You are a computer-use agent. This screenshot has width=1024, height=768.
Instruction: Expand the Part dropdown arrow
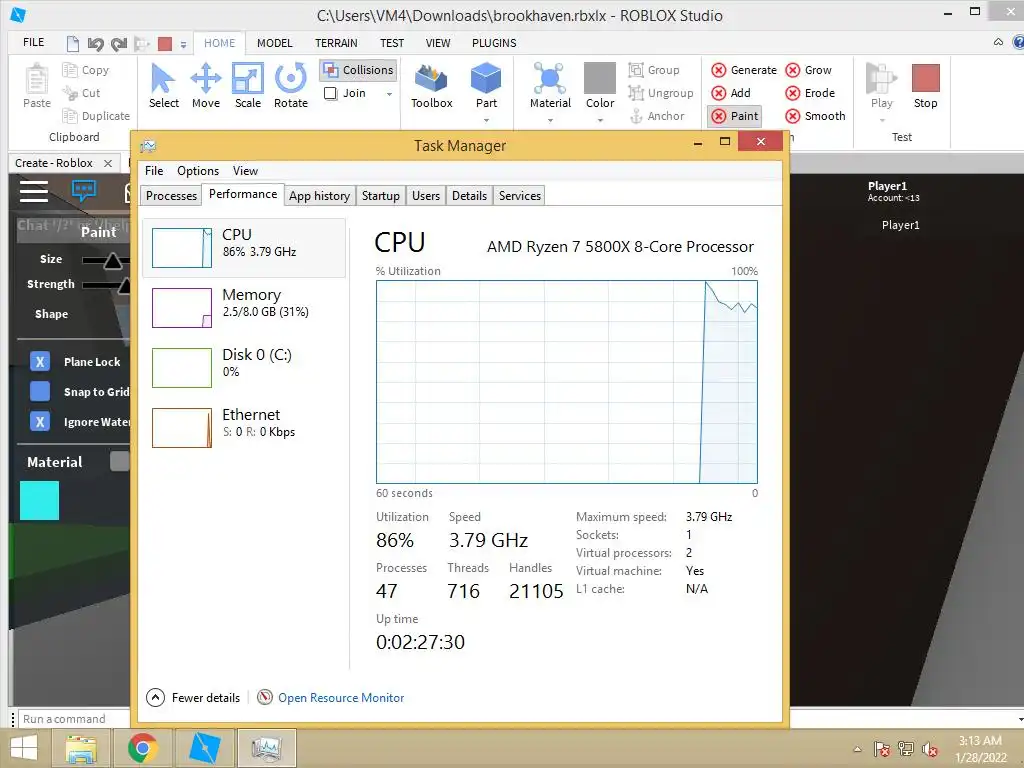(x=486, y=120)
